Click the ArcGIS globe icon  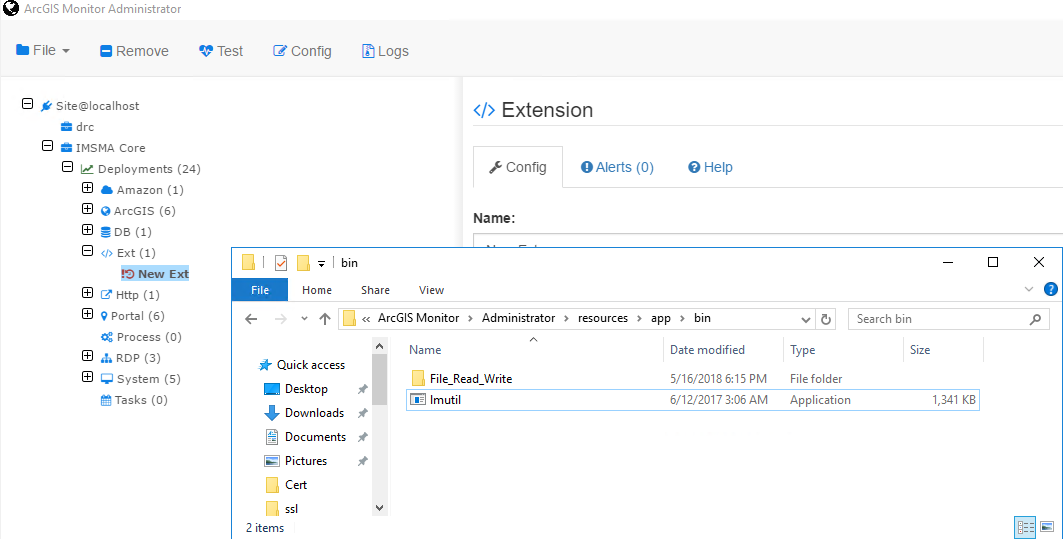click(105, 211)
